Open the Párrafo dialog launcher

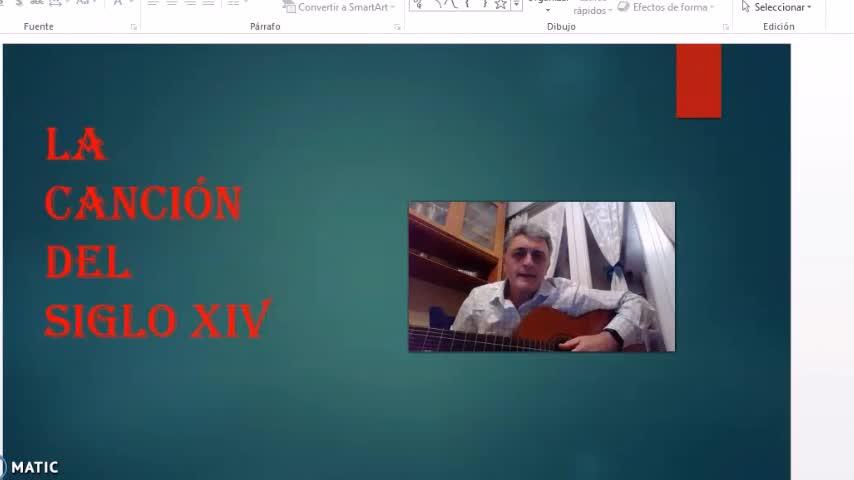(397, 27)
